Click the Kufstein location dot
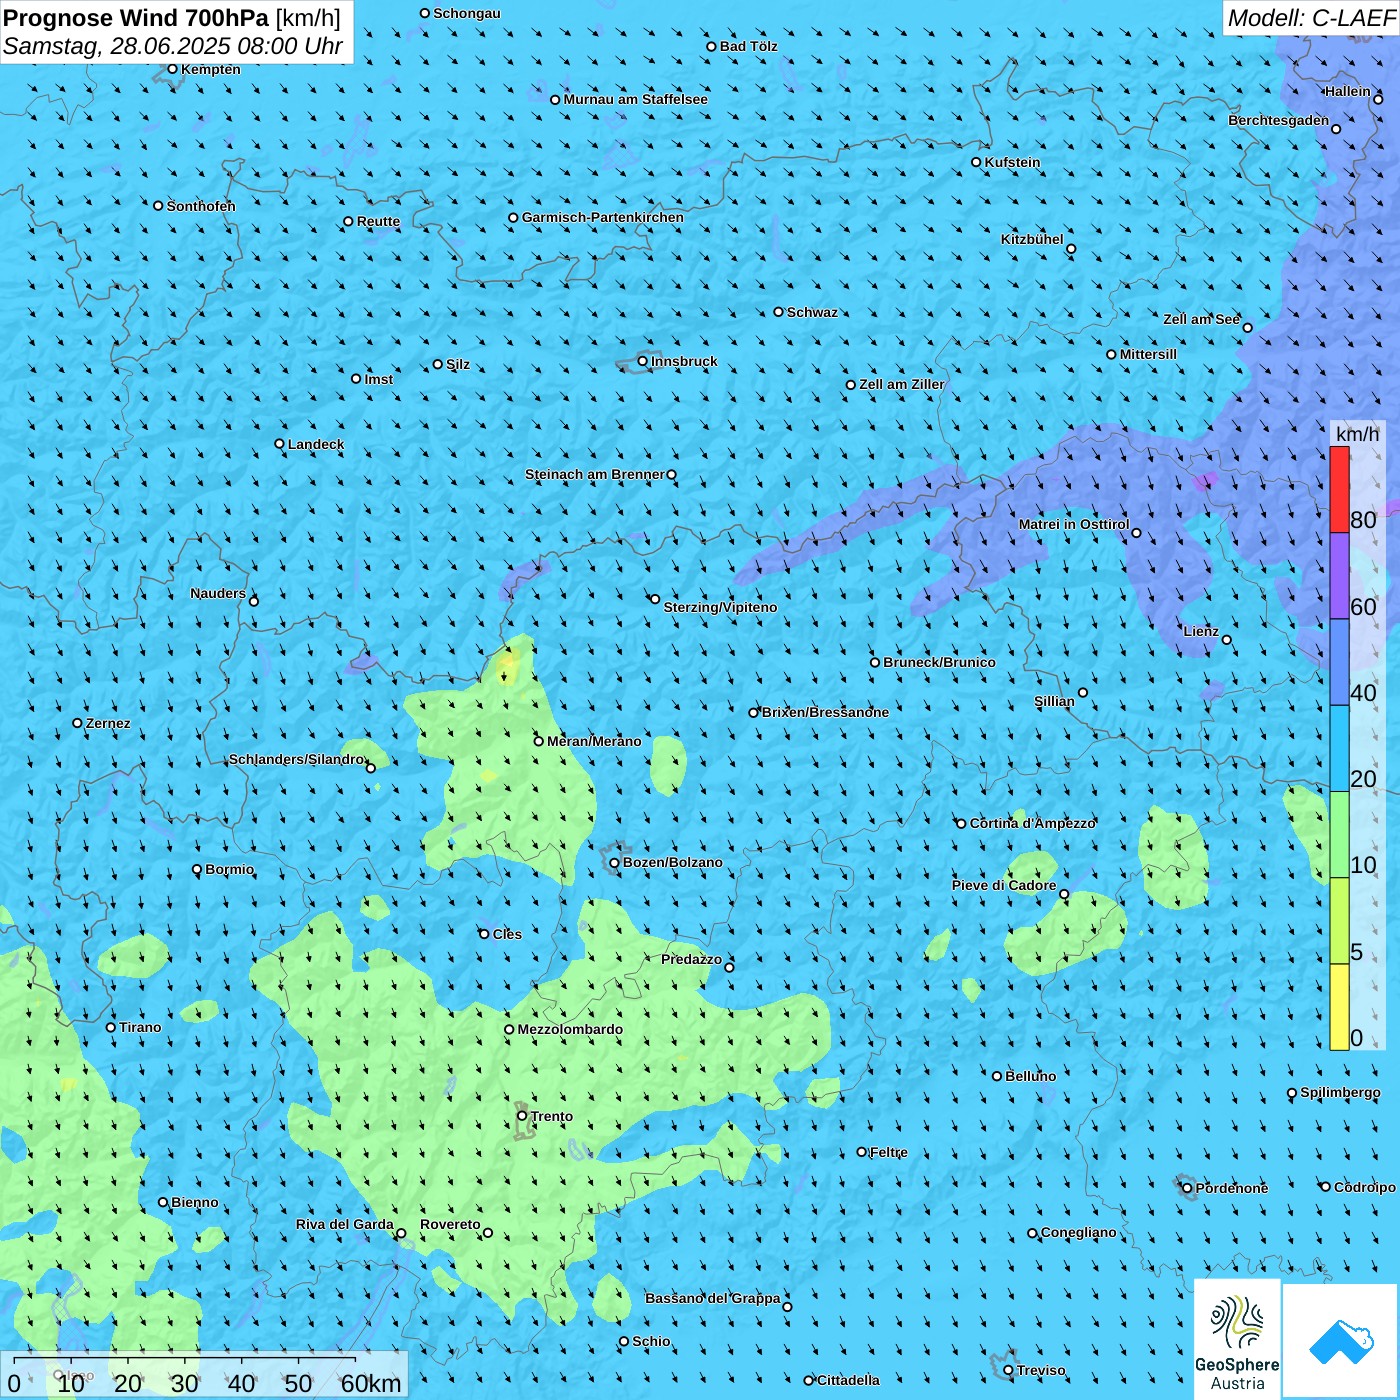 pyautogui.click(x=977, y=162)
